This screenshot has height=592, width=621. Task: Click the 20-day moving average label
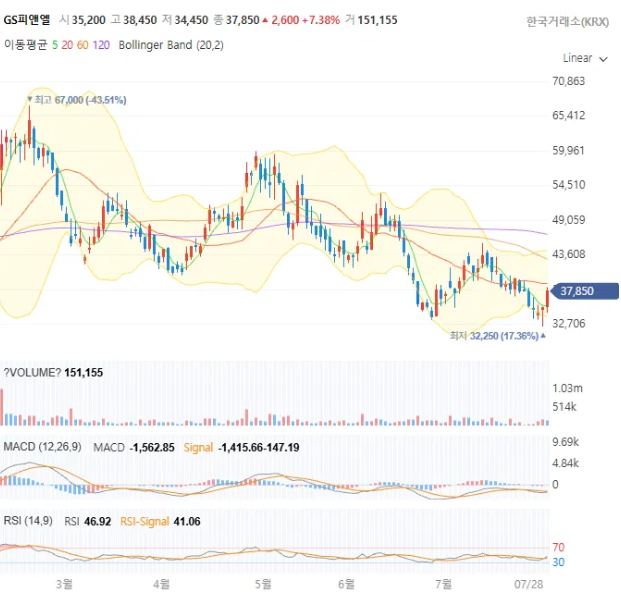[x=67, y=45]
